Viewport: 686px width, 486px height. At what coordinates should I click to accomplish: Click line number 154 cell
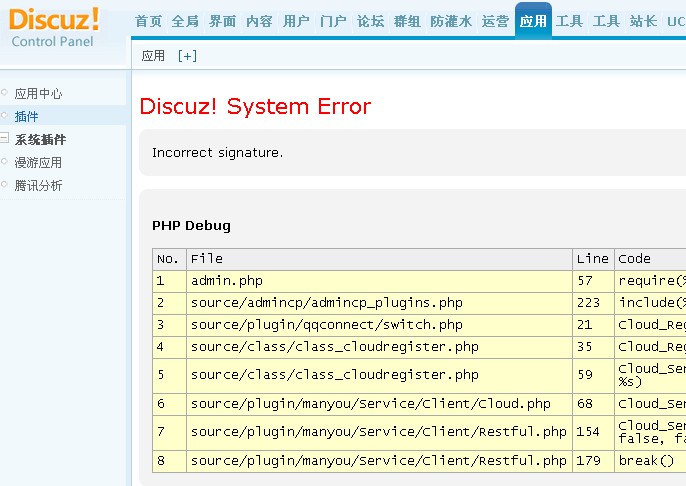[x=593, y=432]
